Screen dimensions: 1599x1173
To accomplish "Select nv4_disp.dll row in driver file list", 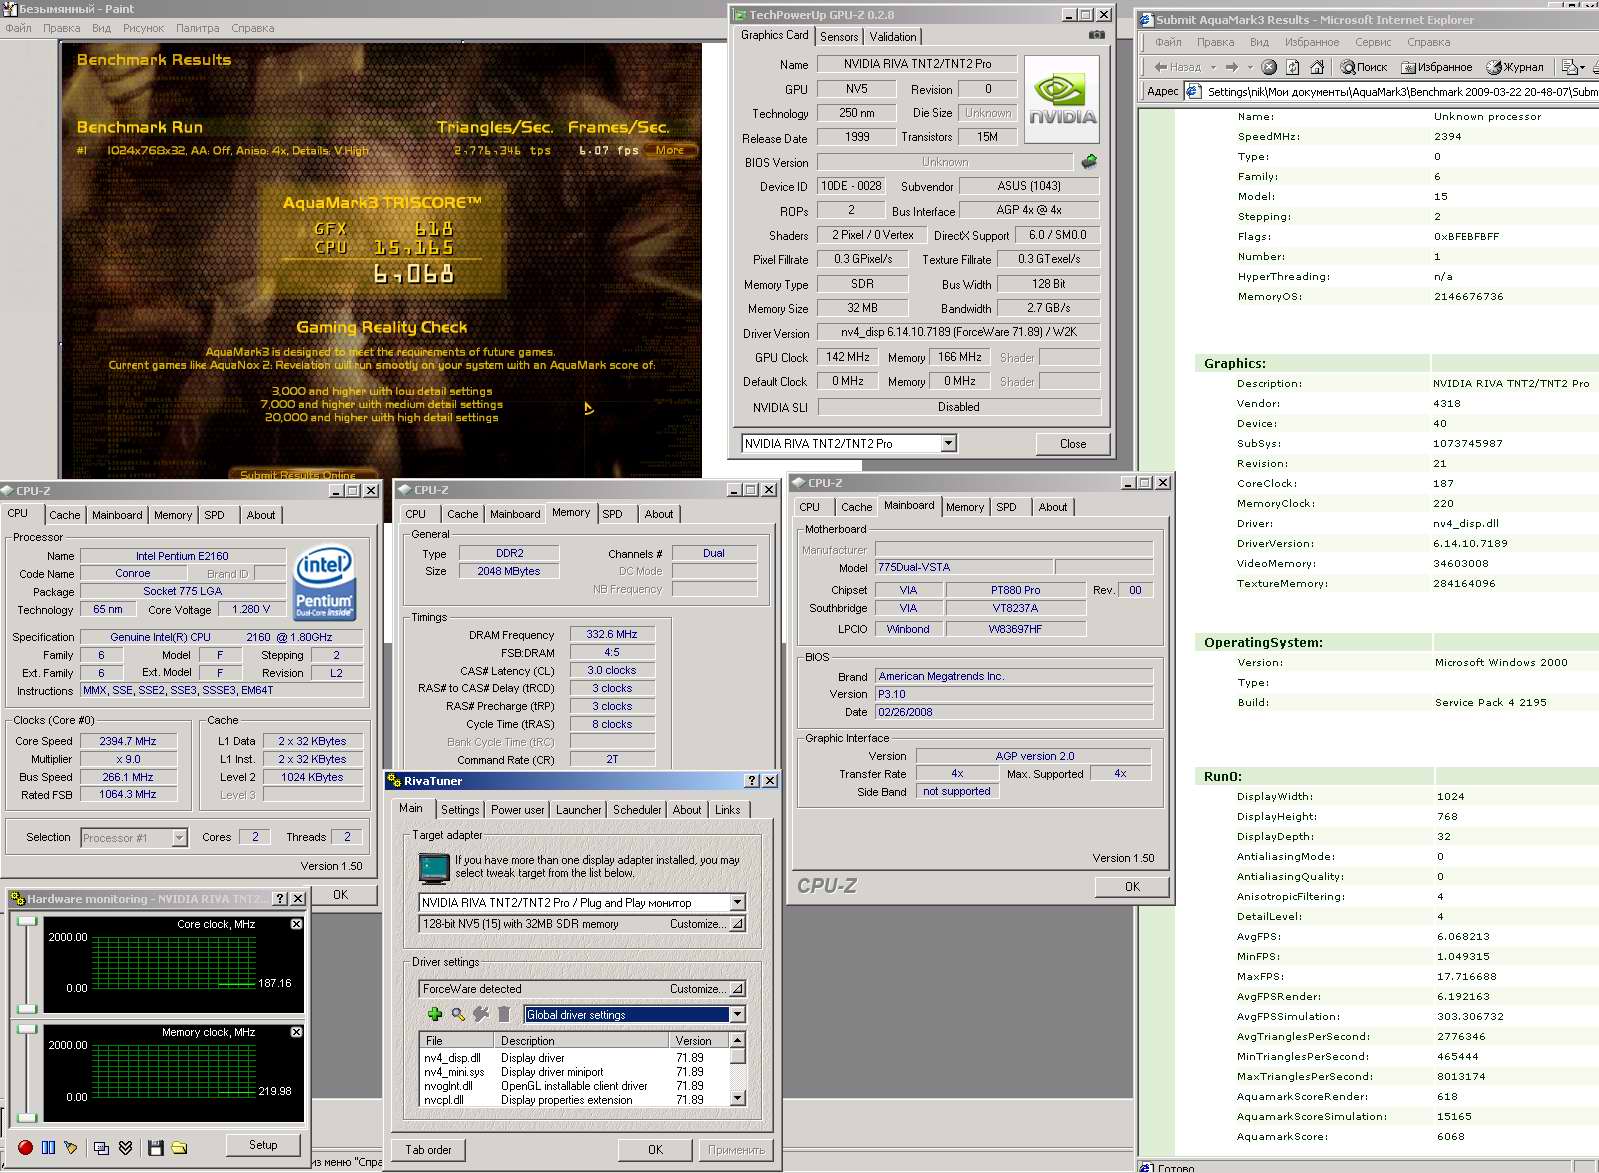I will pyautogui.click(x=574, y=1058).
